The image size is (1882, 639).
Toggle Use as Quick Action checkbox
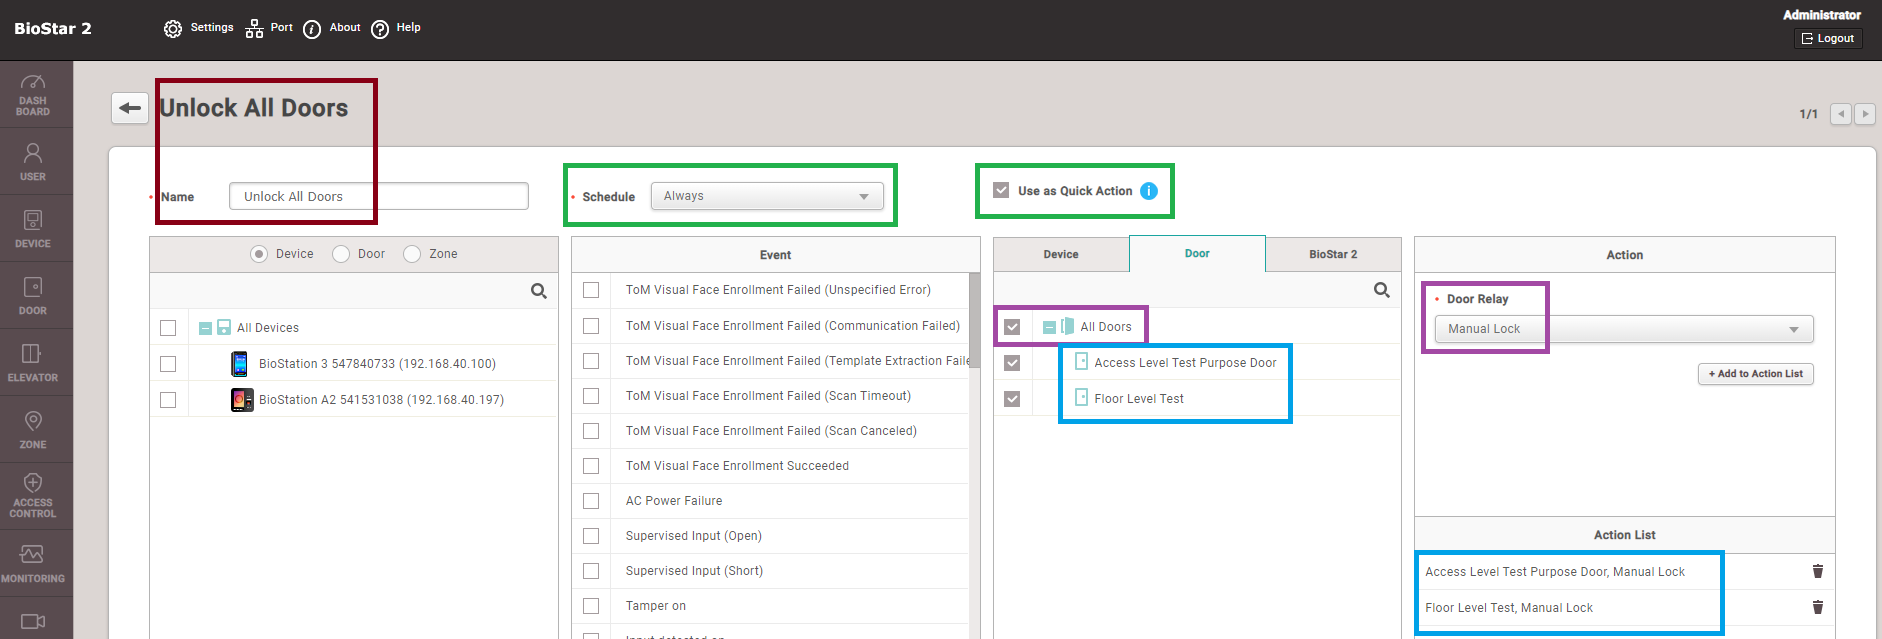point(1001,190)
